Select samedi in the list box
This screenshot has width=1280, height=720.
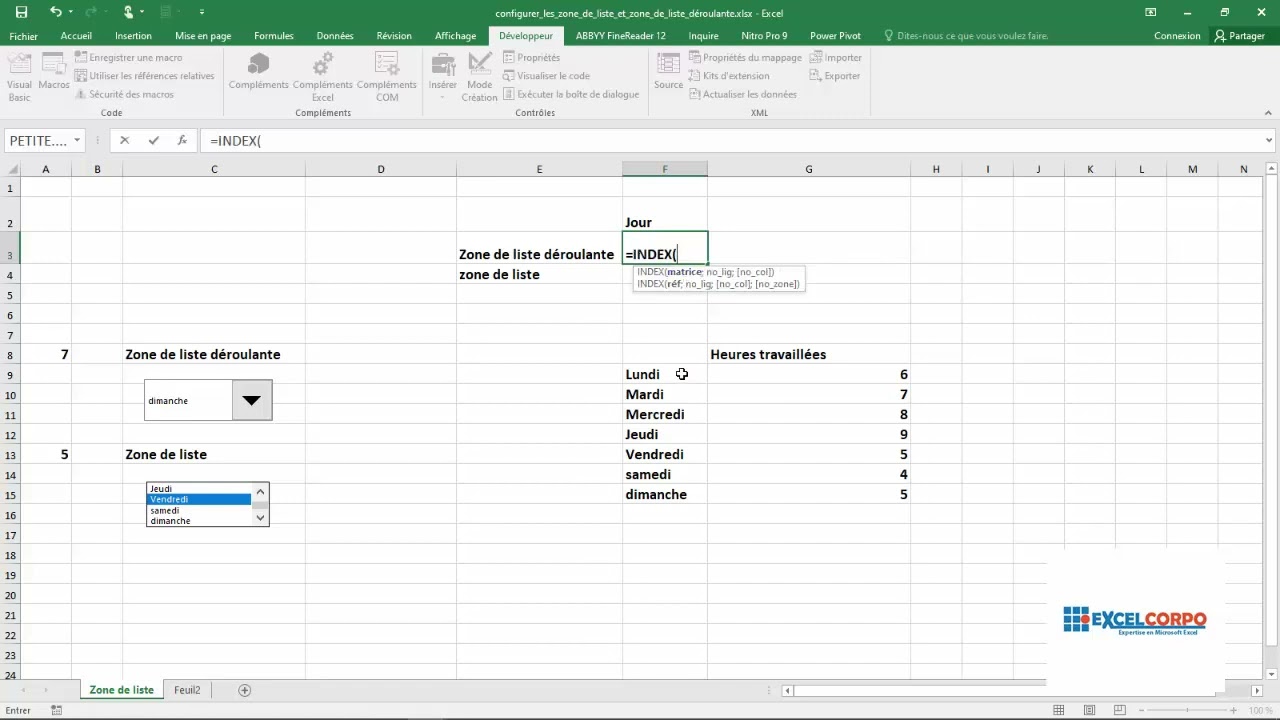pos(199,510)
